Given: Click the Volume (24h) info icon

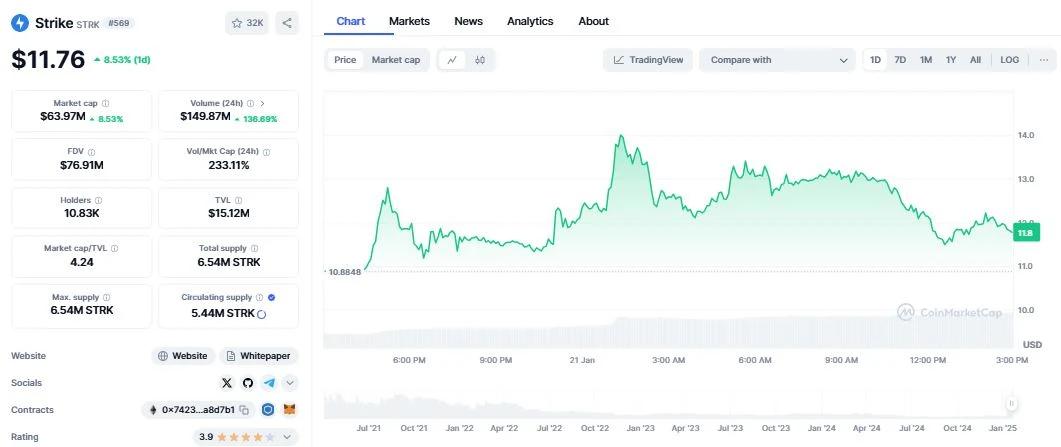Looking at the screenshot, I should (250, 103).
